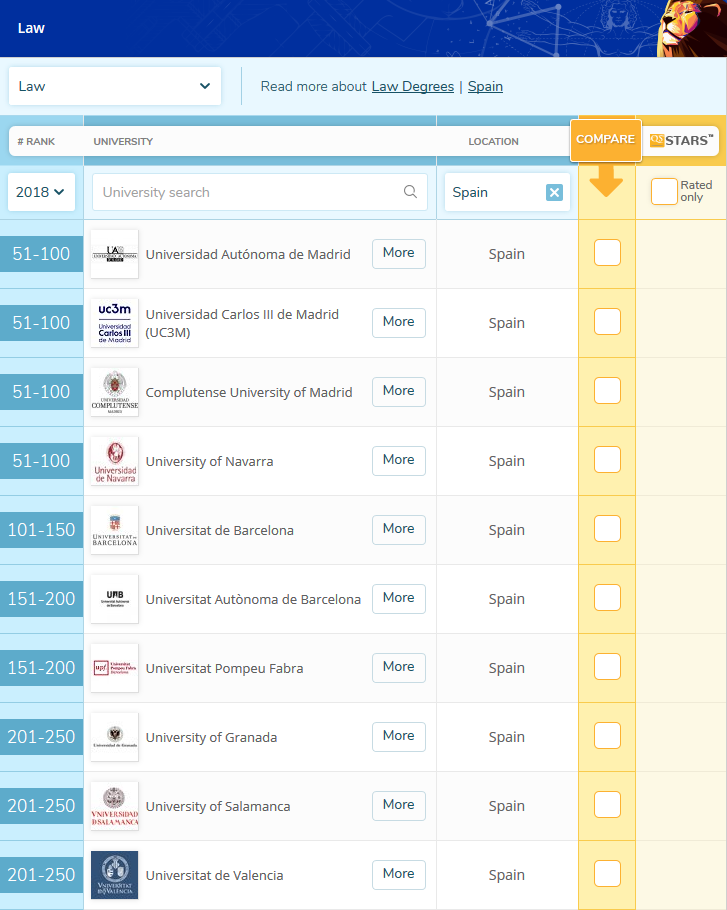Viewport: 727px width, 910px height.
Task: Check compare for University of Salamanca
Action: 607,805
